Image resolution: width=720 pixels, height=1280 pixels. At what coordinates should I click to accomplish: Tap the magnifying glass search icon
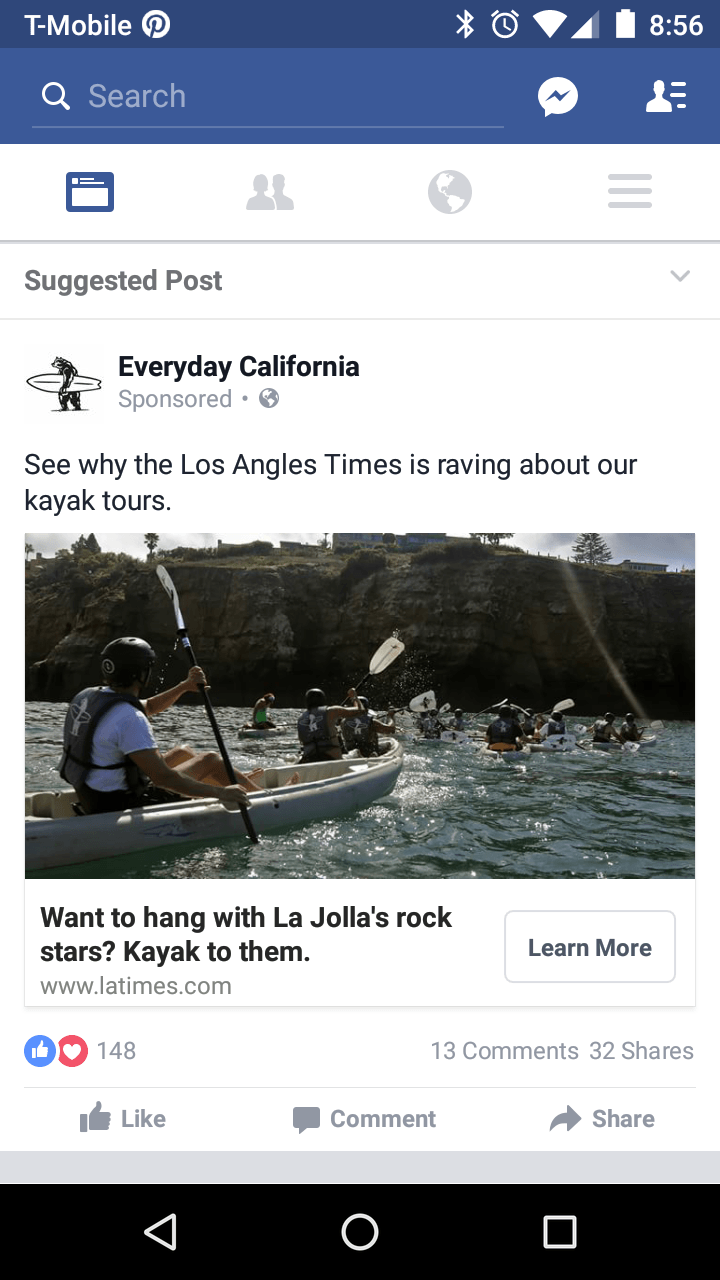[x=56, y=96]
